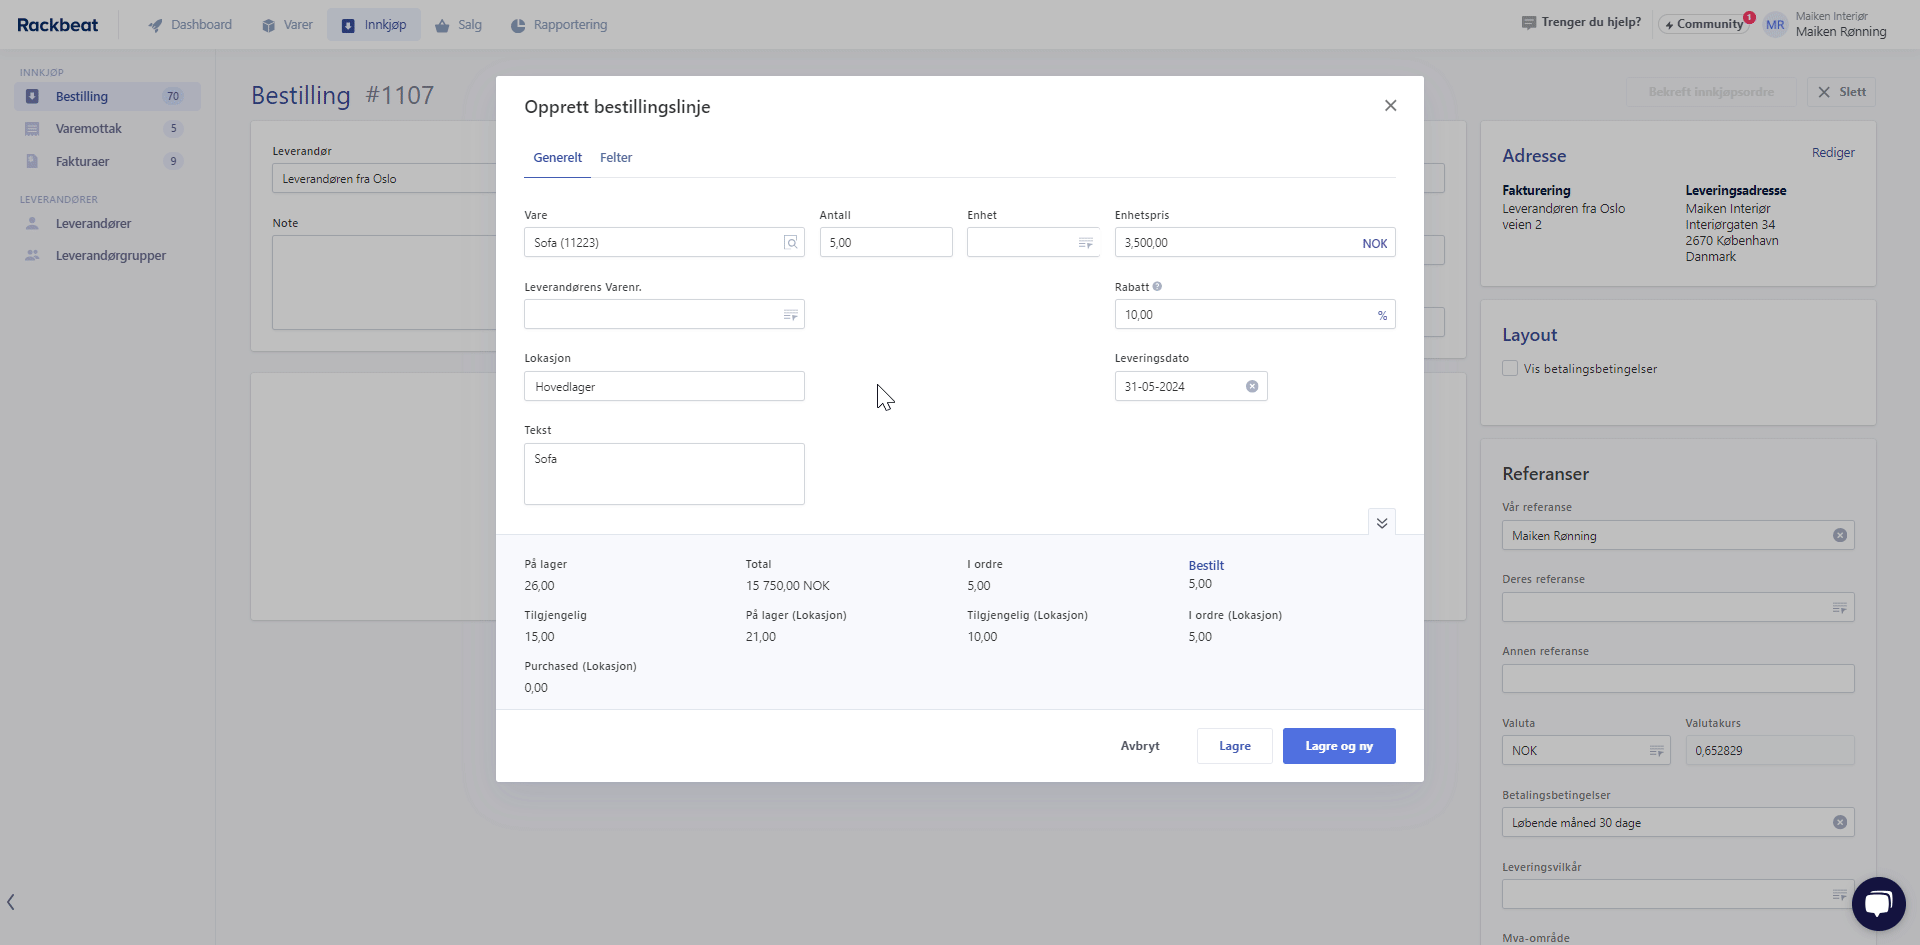
Task: Collapse the sidebar with the left chevron
Action: (11, 901)
